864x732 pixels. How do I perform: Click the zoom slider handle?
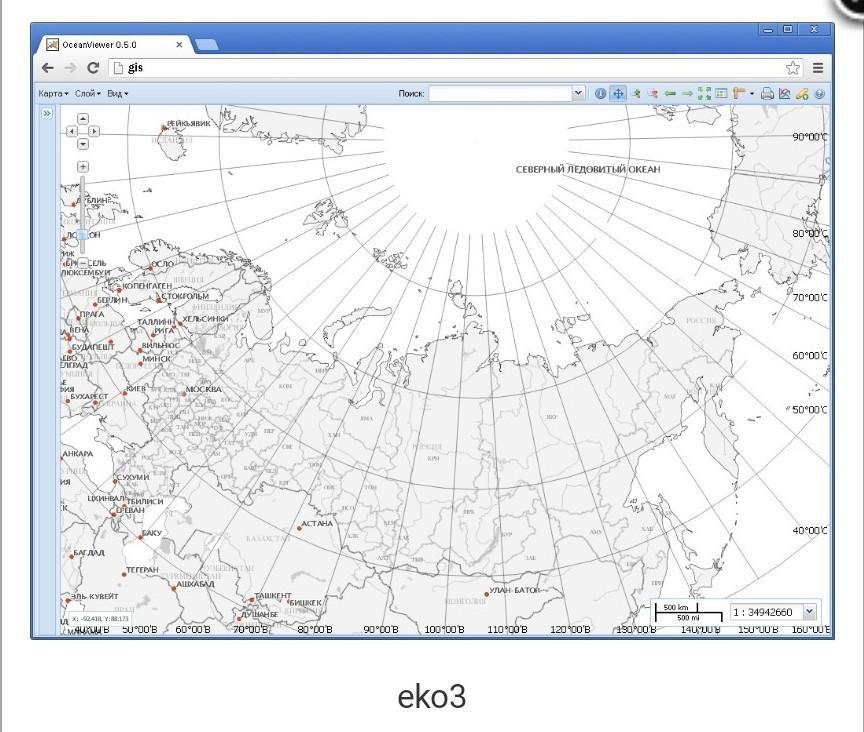[x=83, y=235]
